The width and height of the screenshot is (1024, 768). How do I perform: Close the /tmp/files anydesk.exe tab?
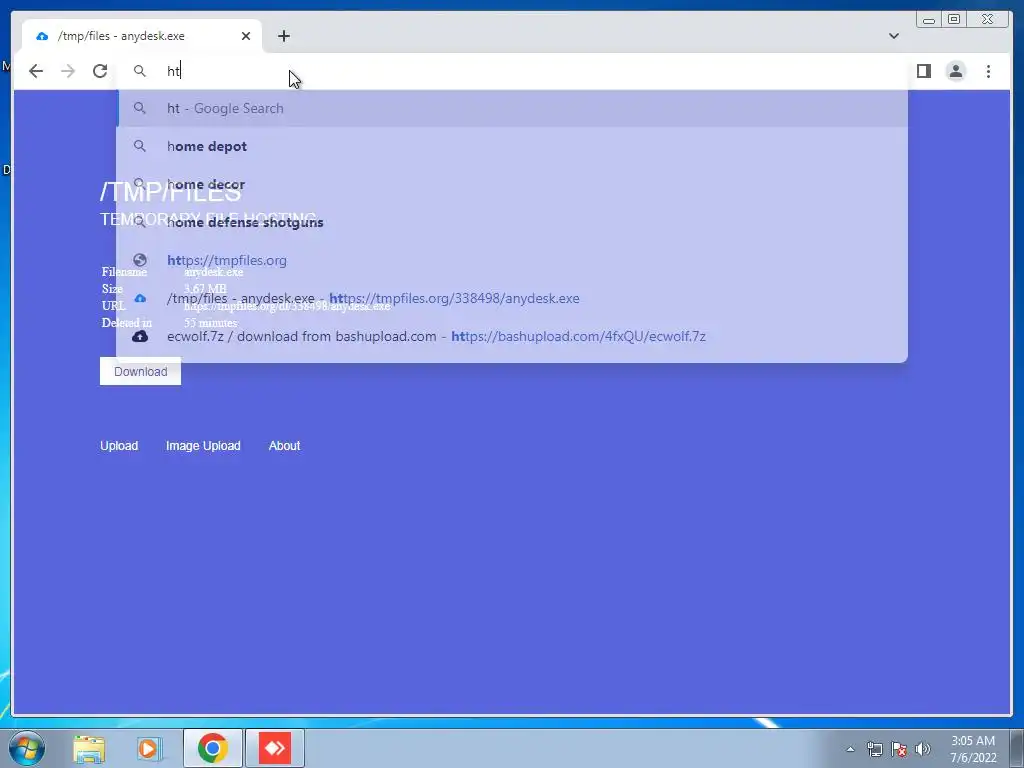tap(246, 36)
